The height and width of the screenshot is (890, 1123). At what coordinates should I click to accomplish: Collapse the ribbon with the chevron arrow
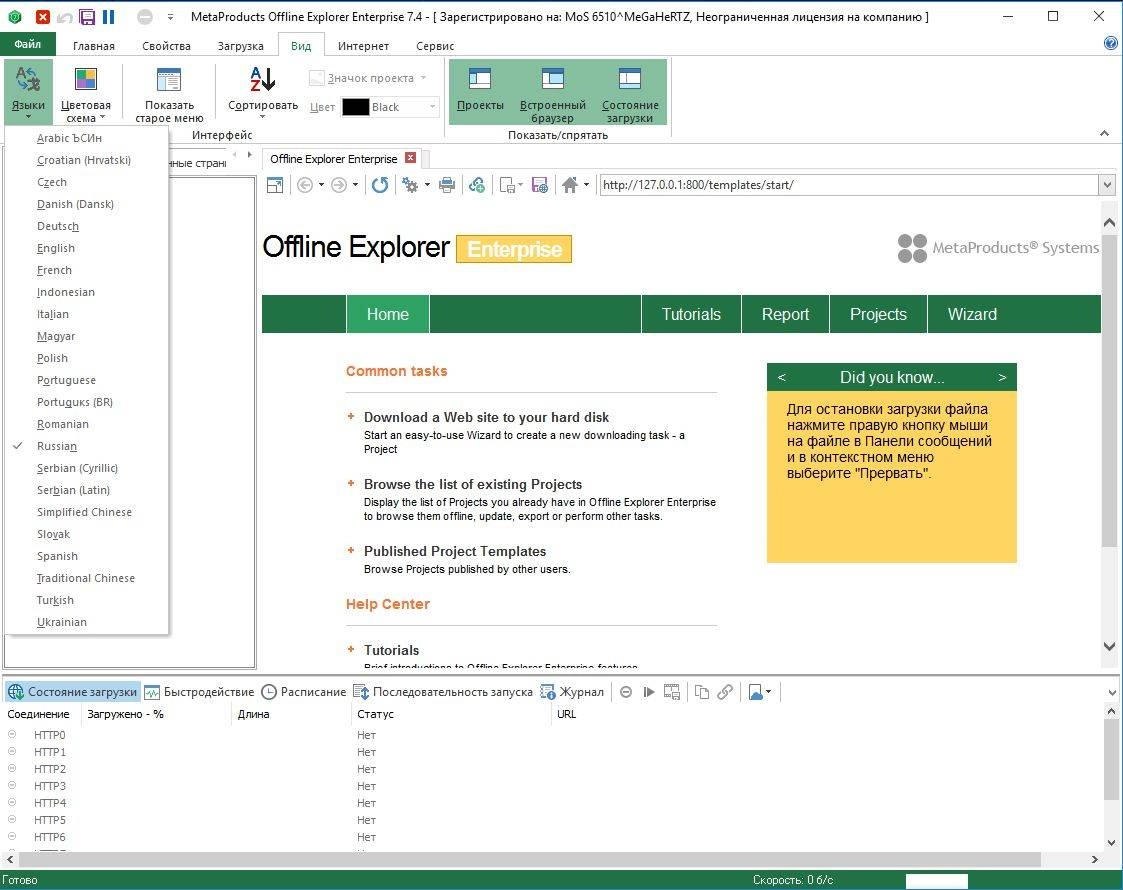1104,133
